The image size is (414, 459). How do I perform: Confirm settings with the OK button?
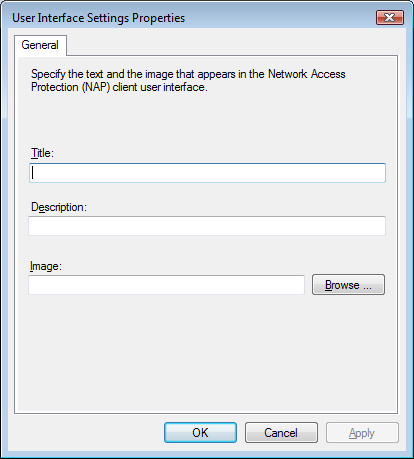pyautogui.click(x=200, y=433)
